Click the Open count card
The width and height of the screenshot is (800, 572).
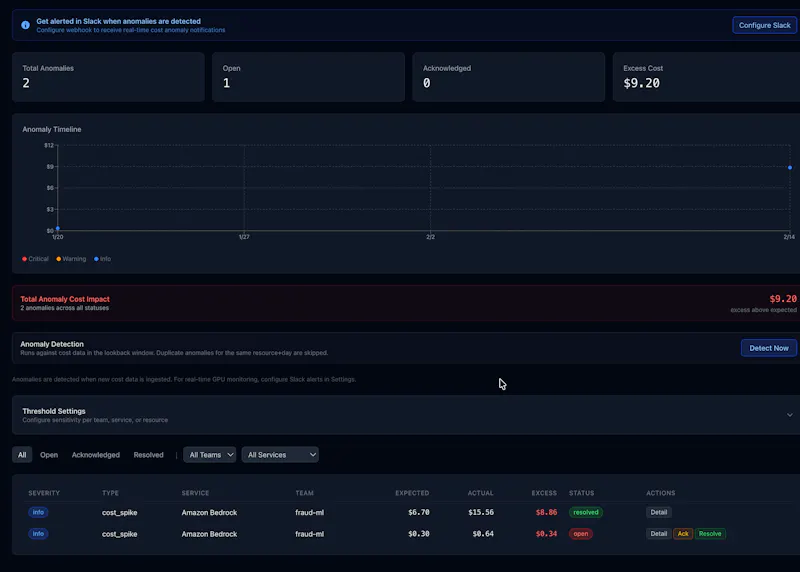pyautogui.click(x=309, y=77)
